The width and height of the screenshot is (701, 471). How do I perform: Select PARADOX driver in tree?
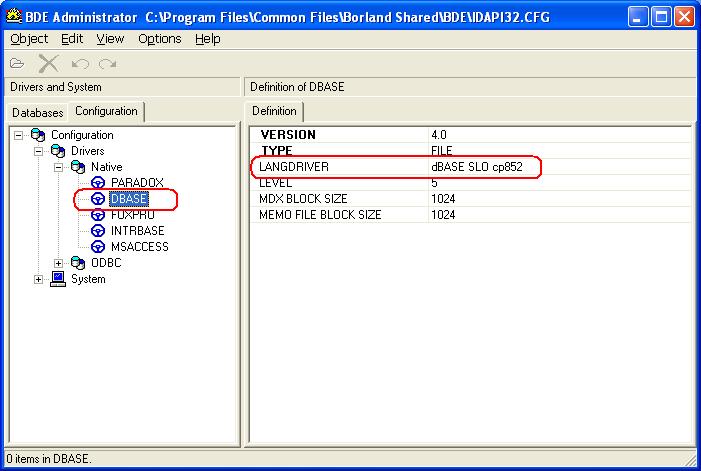point(137,182)
